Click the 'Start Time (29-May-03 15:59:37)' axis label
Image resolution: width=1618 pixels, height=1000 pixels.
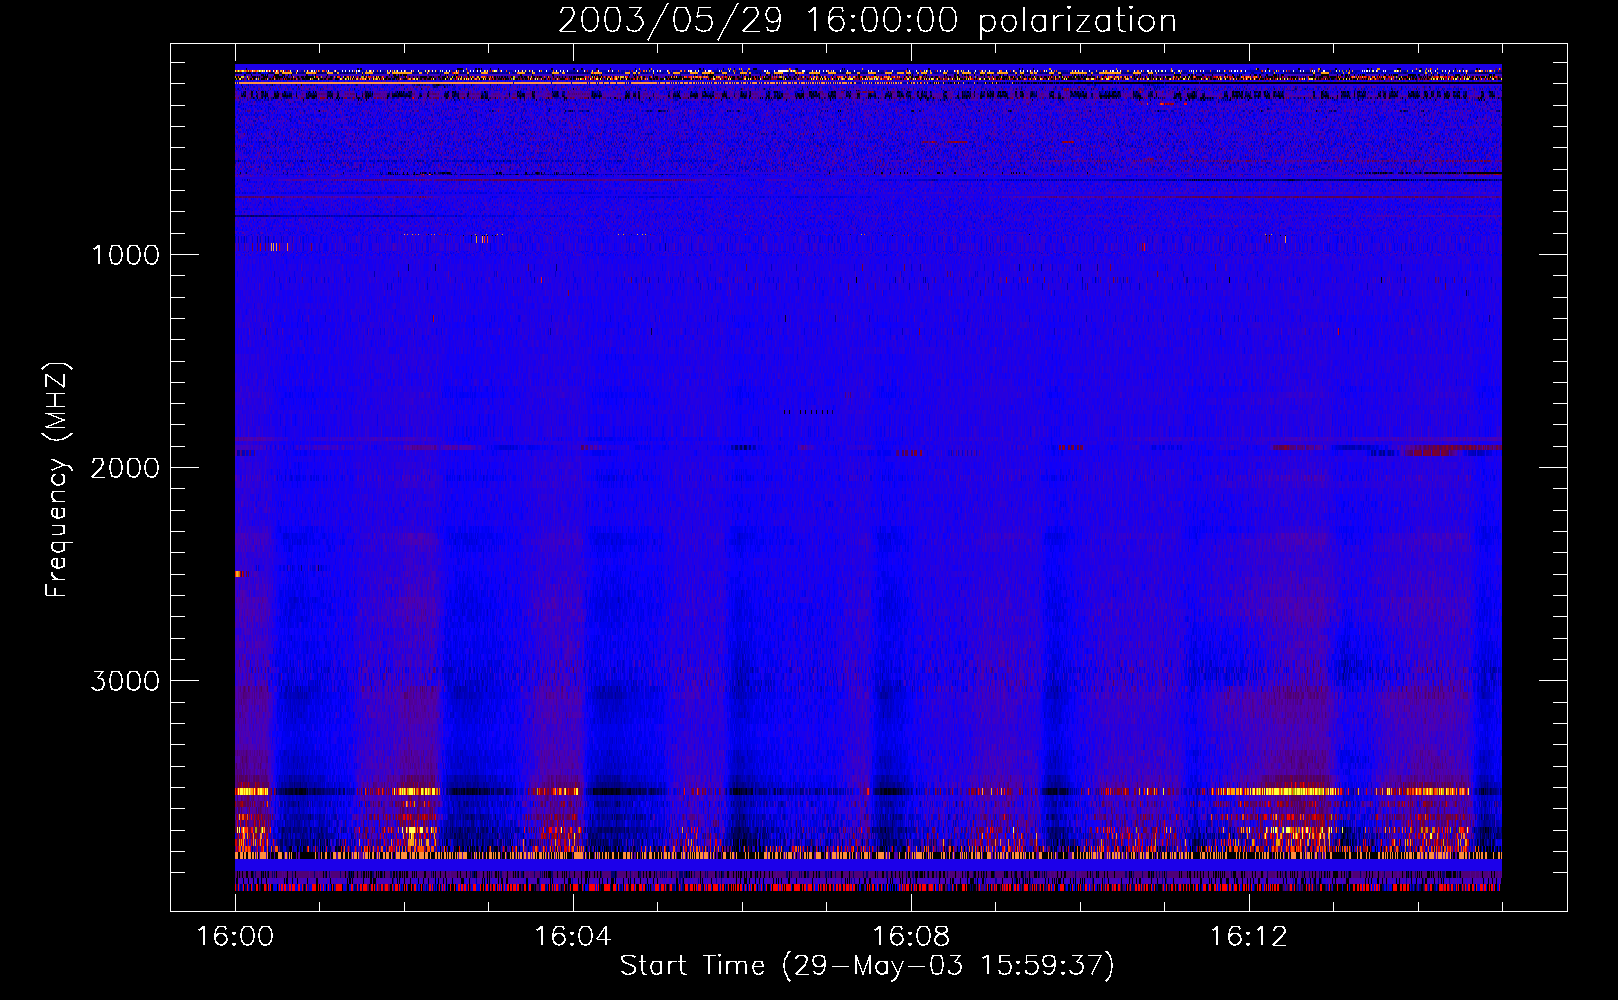pyautogui.click(x=867, y=966)
